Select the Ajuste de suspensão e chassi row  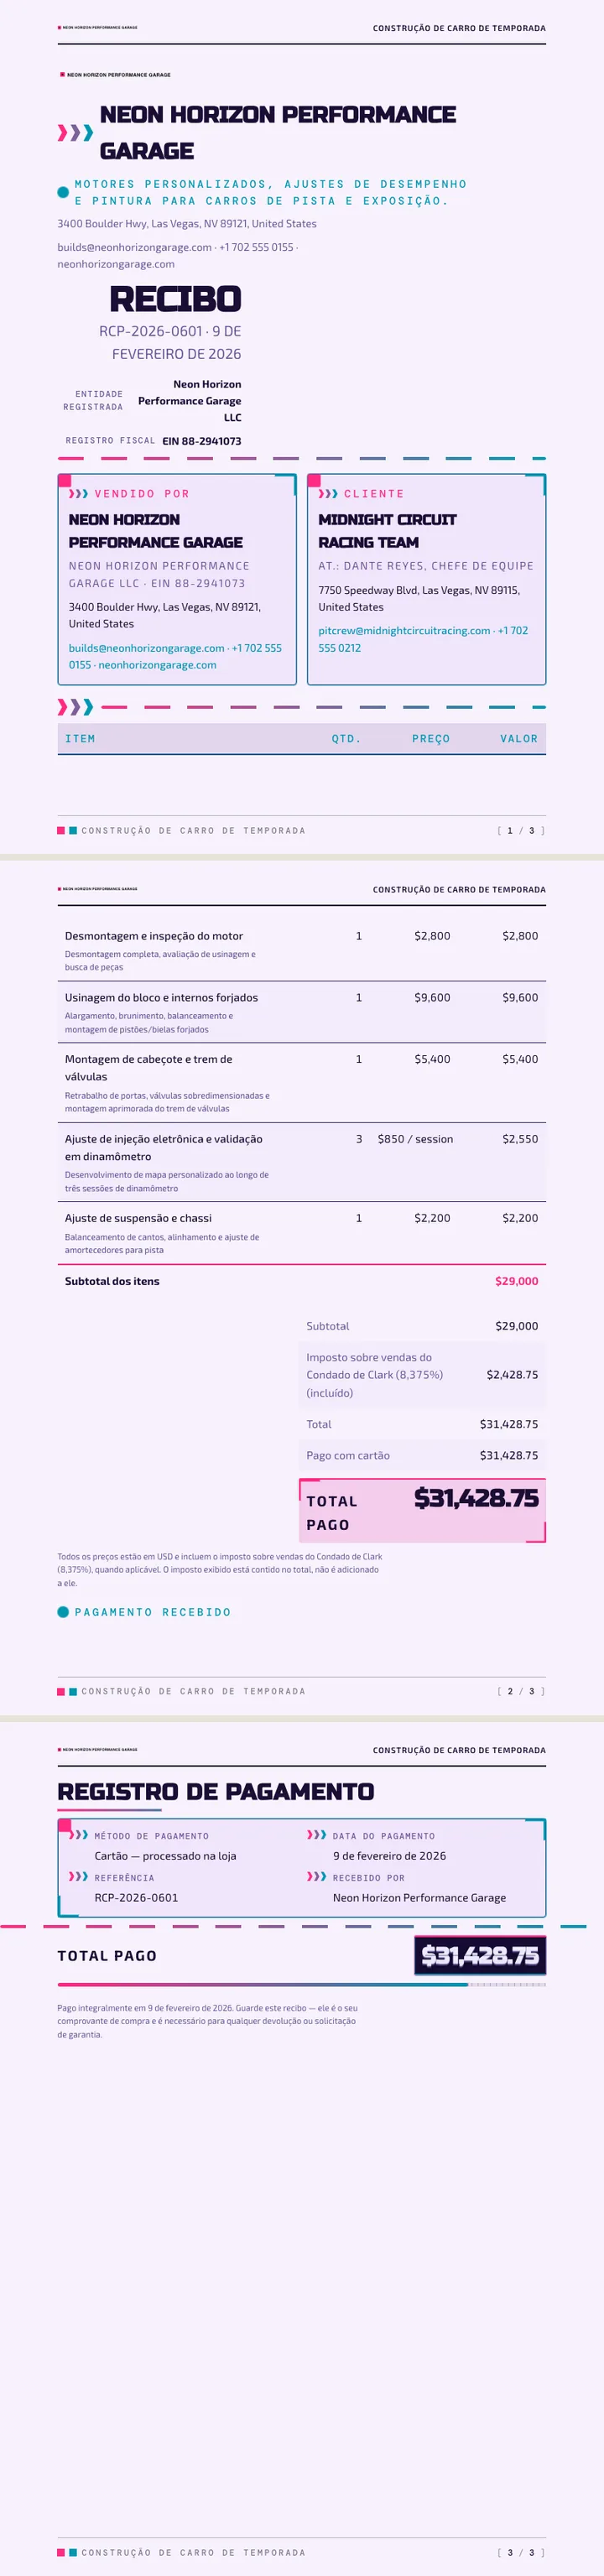pos(302,1233)
